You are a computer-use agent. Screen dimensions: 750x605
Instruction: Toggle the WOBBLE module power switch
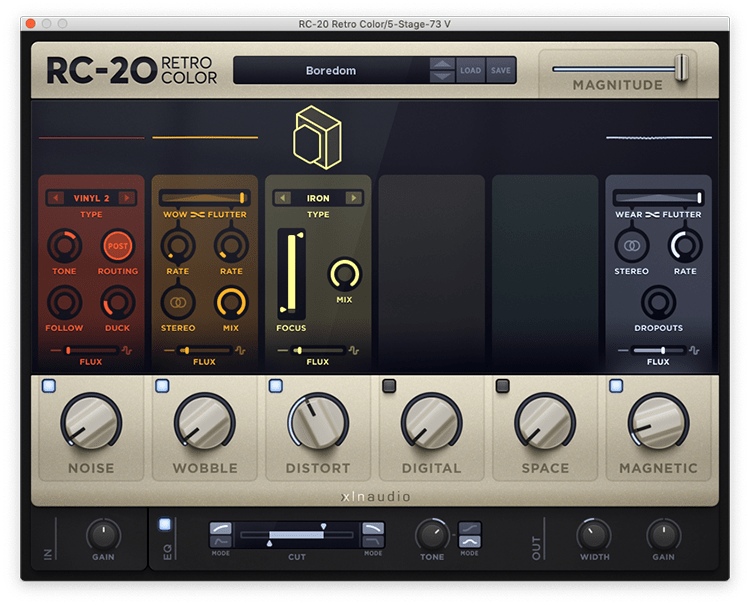tap(162, 385)
